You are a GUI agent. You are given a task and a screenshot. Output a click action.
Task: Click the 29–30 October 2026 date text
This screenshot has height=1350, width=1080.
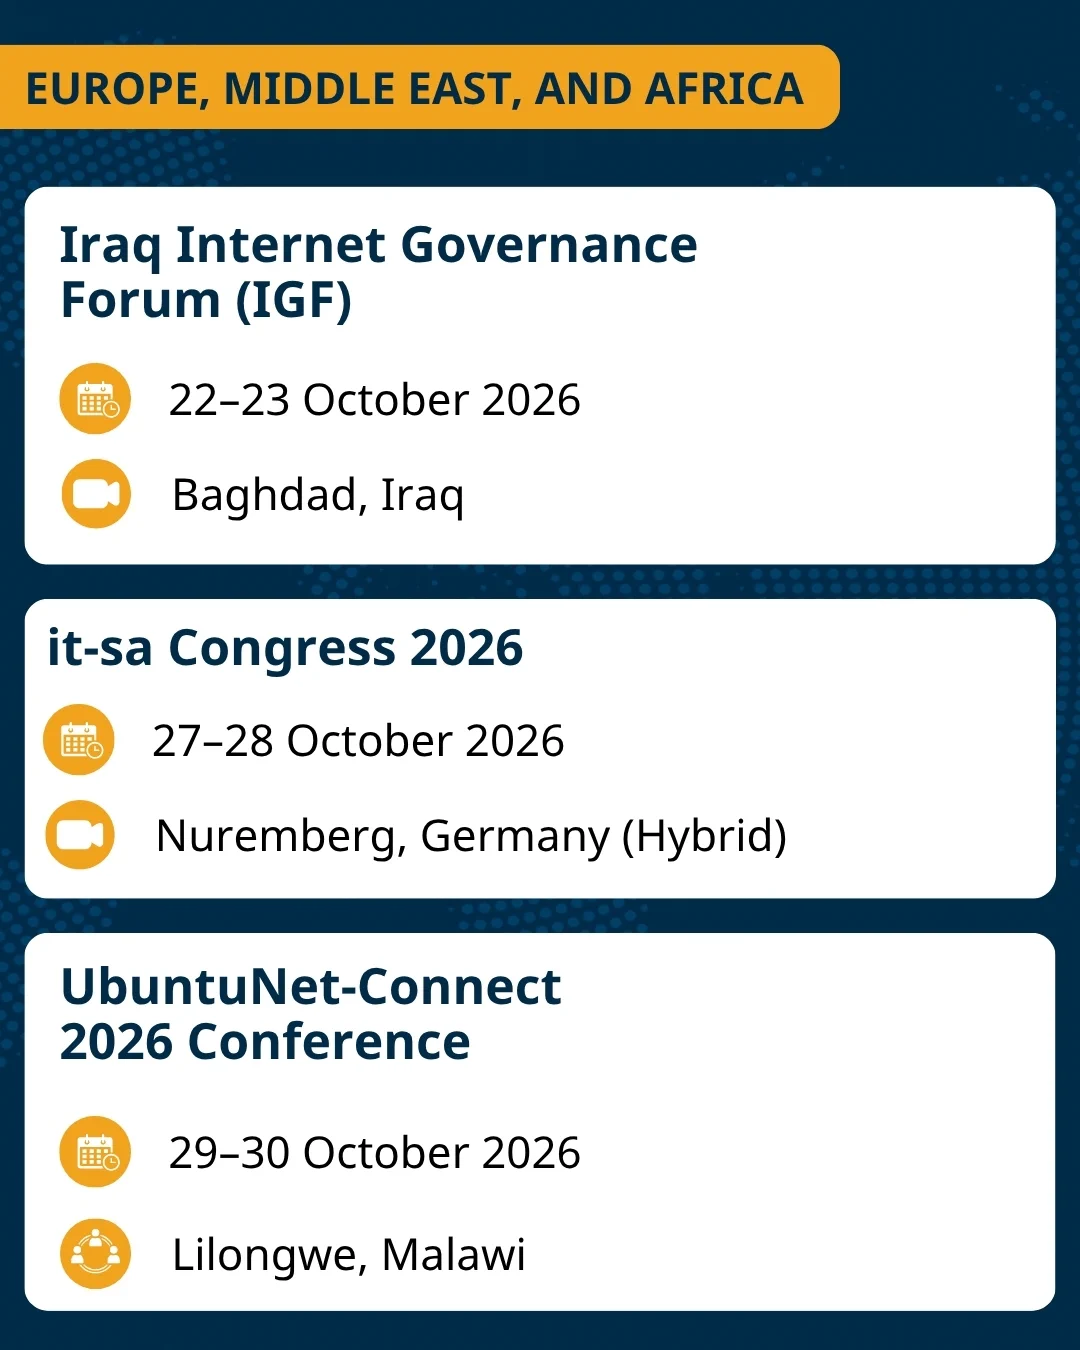tap(374, 1153)
